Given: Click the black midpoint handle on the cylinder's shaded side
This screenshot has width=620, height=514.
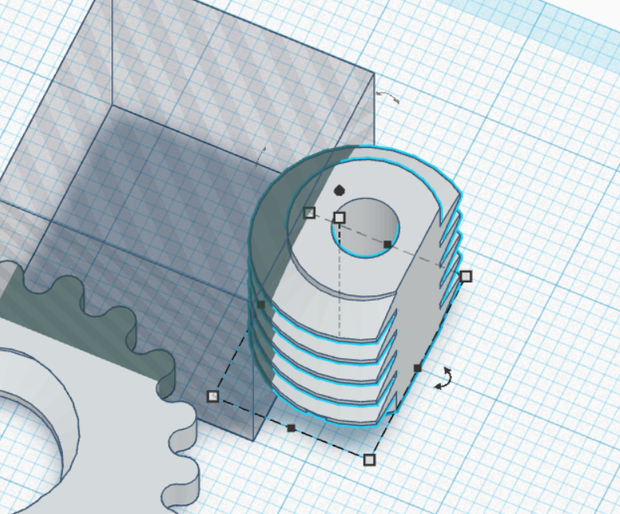Looking at the screenshot, I should point(261,304).
